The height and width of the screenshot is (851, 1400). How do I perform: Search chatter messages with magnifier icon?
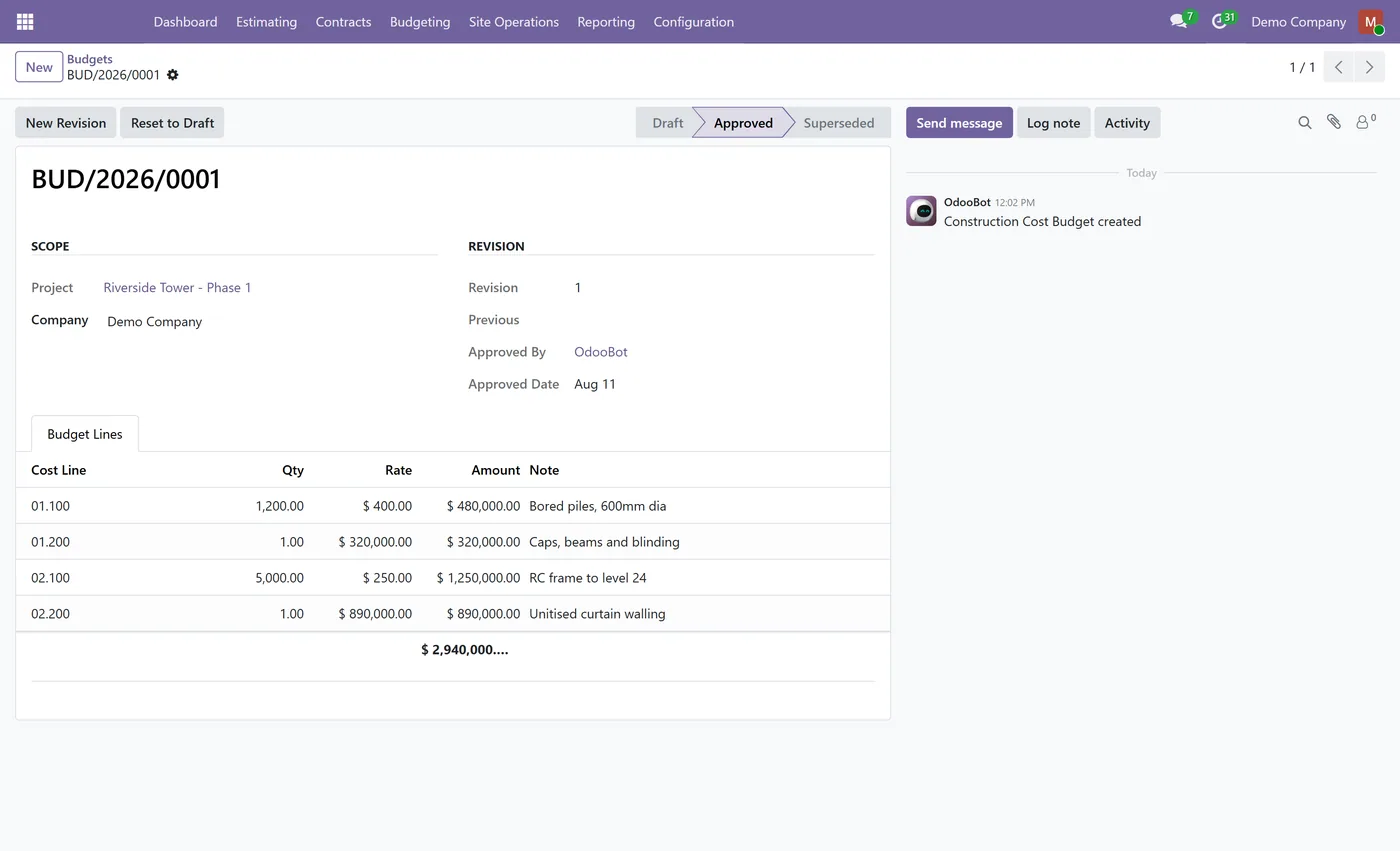pos(1305,123)
